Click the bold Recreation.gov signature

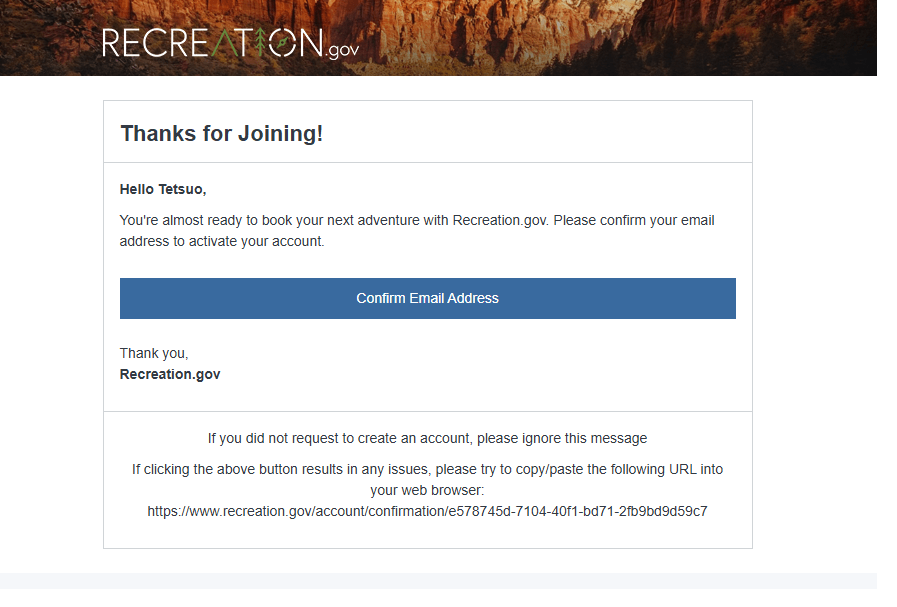(170, 375)
